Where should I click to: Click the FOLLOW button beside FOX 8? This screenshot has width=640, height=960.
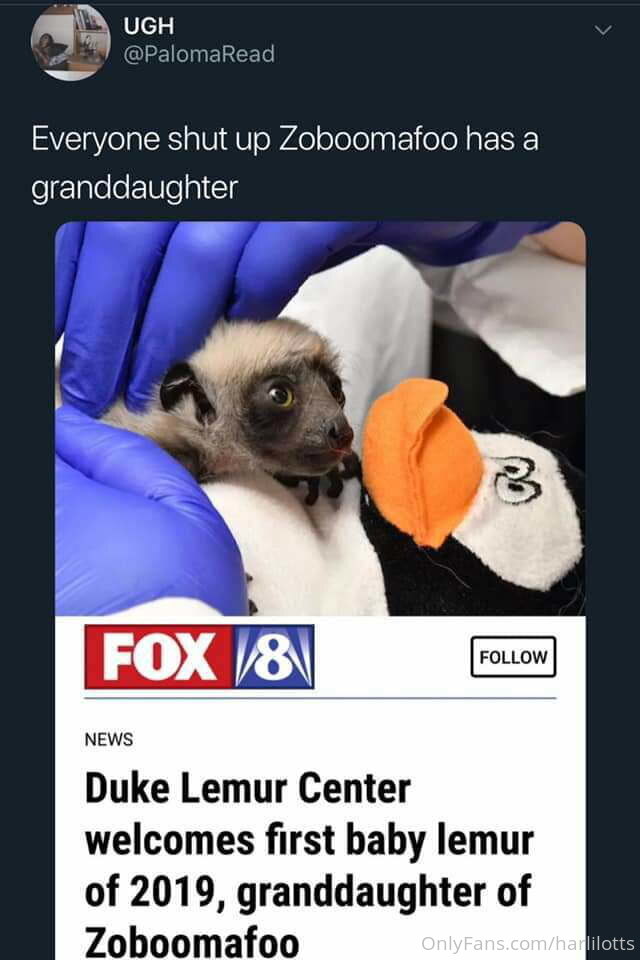(513, 657)
